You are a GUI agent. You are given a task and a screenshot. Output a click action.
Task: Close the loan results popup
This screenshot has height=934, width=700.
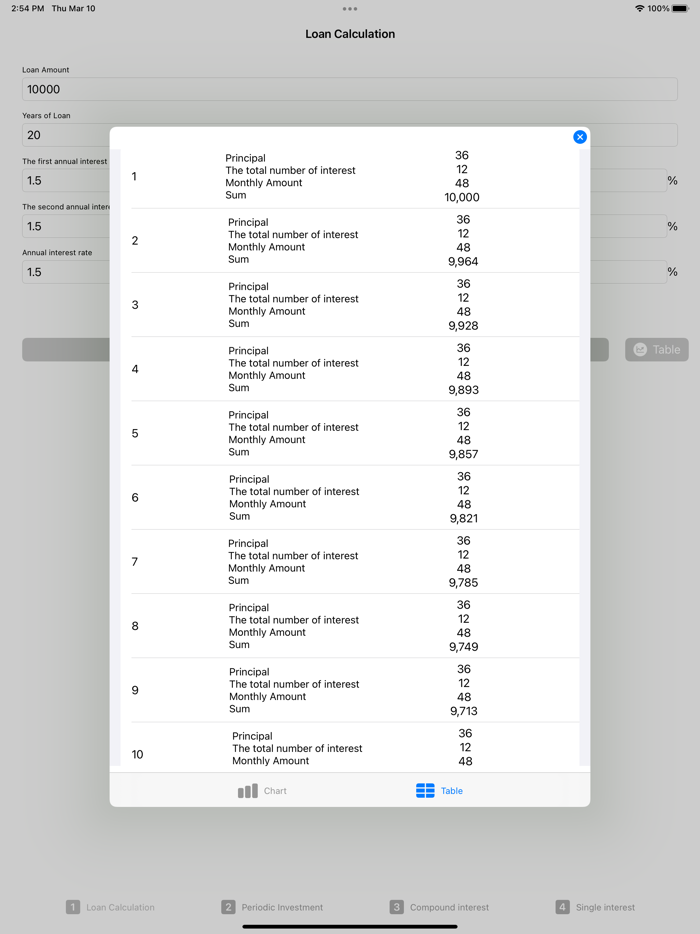(x=580, y=137)
